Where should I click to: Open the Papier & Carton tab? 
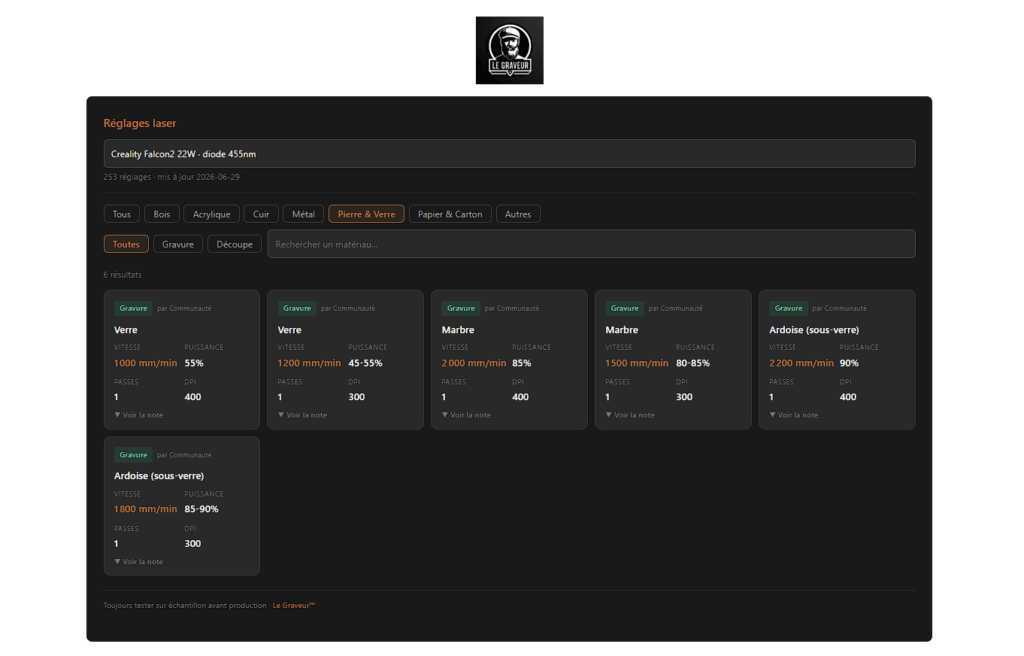[x=450, y=214]
